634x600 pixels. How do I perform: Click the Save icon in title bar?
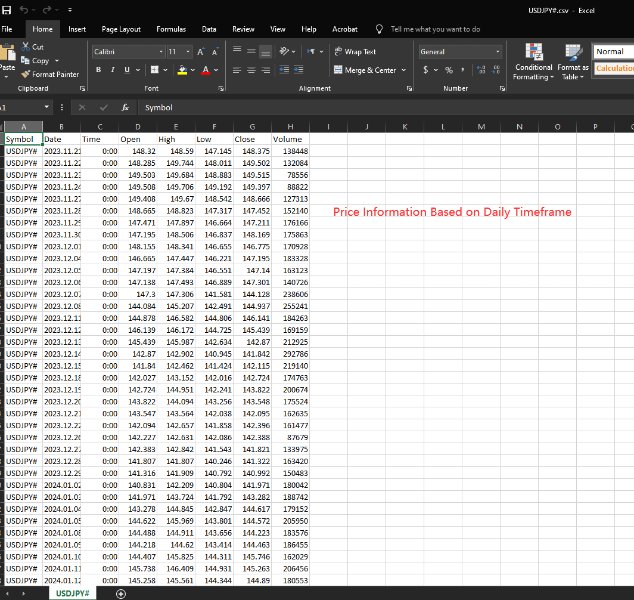[x=7, y=9]
